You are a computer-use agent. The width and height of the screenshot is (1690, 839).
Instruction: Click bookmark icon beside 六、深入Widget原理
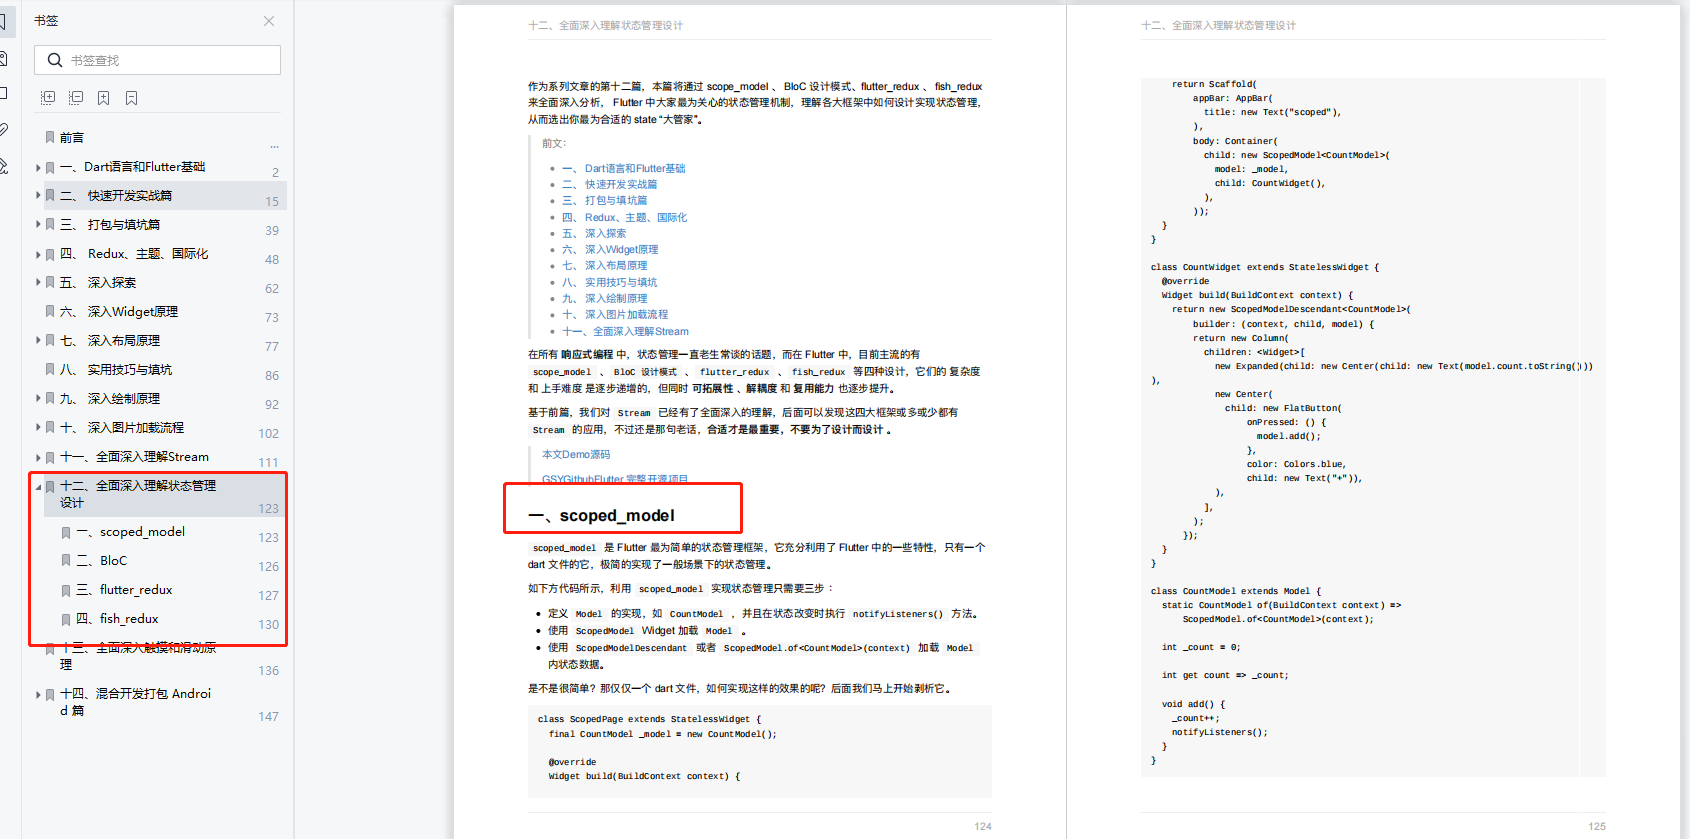[50, 312]
